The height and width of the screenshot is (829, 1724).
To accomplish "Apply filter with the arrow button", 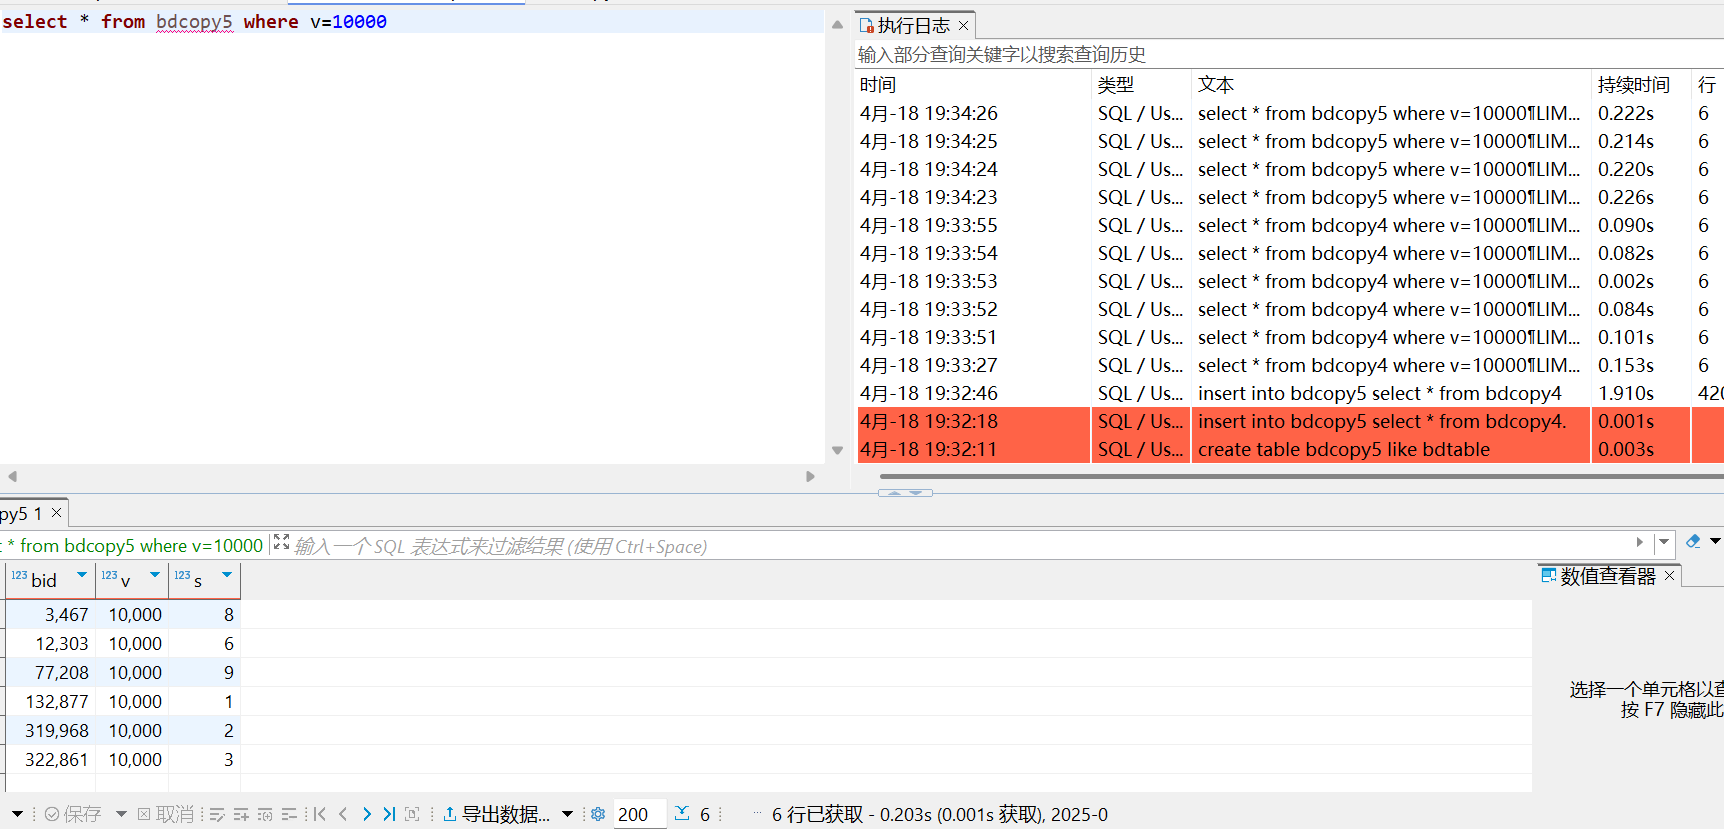I will click(1639, 542).
